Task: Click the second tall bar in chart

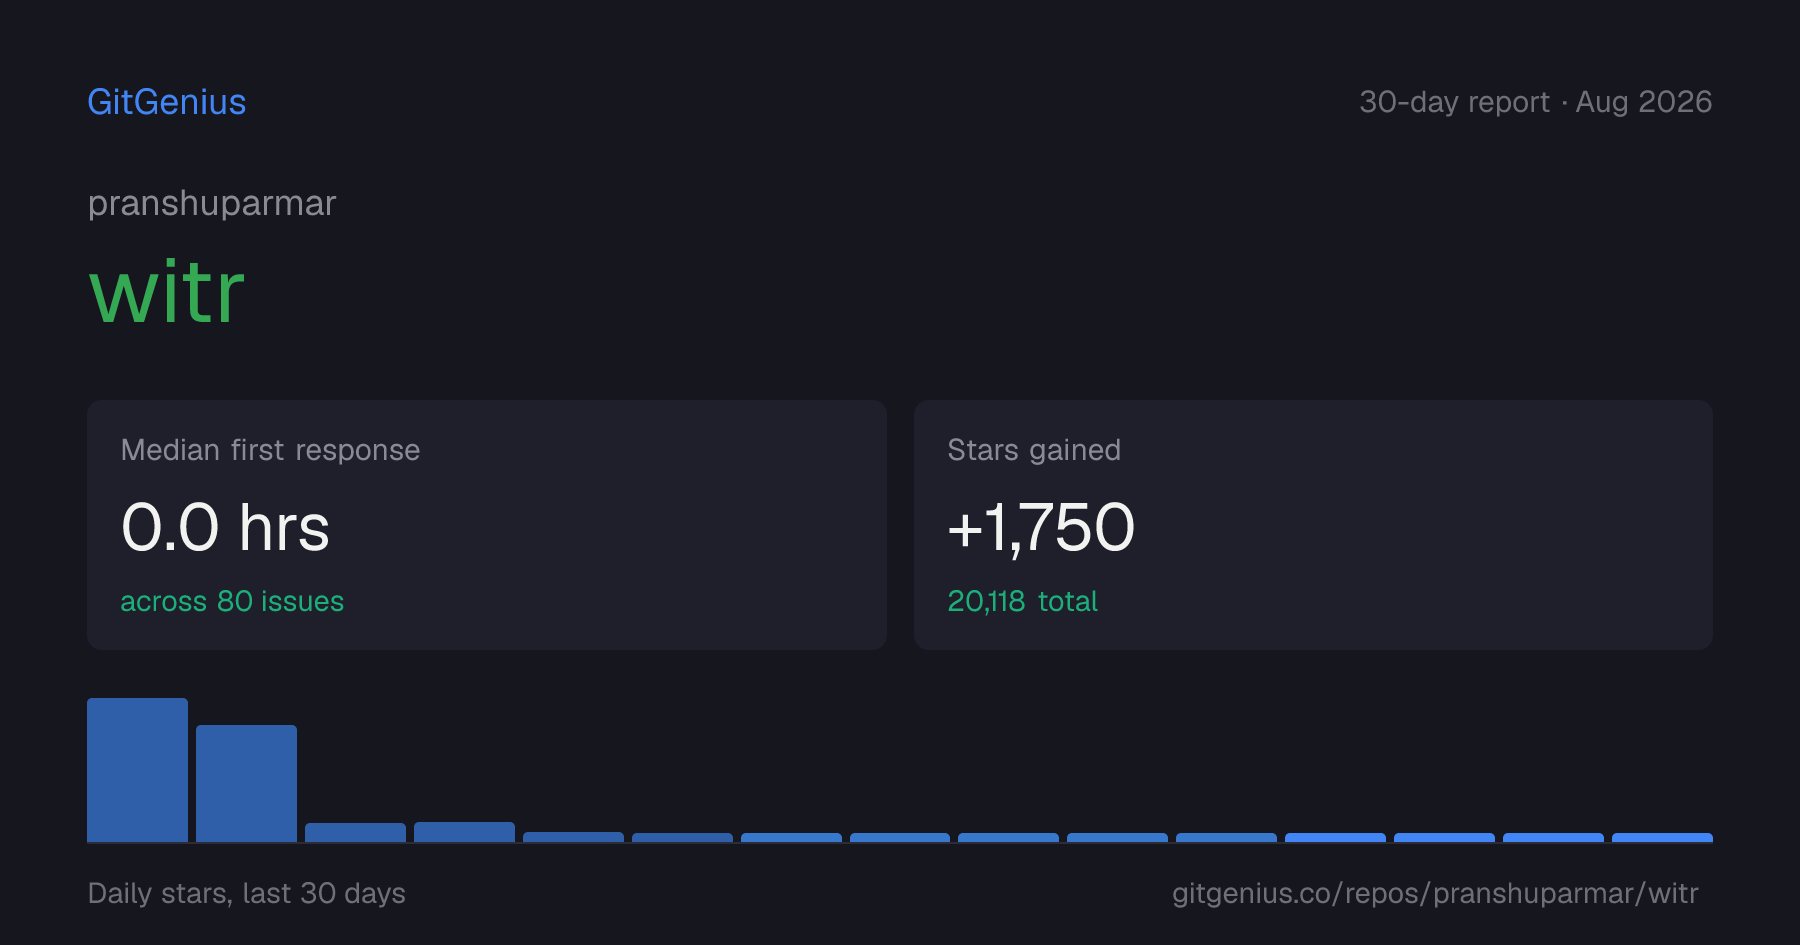Action: 246,783
